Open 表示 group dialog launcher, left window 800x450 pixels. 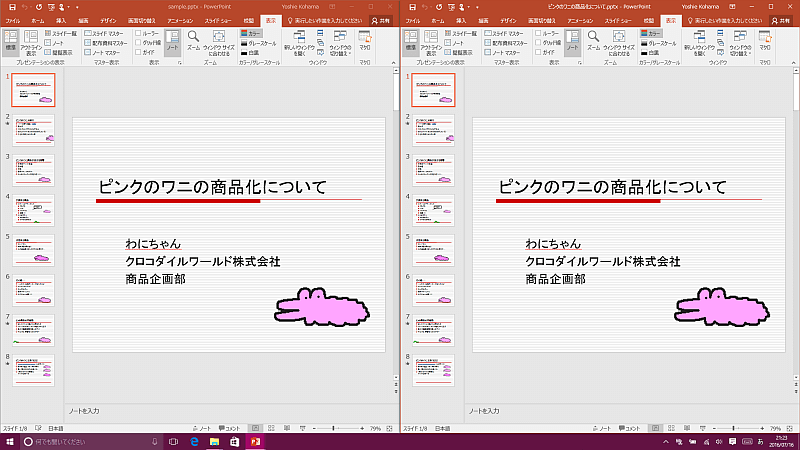[180, 63]
